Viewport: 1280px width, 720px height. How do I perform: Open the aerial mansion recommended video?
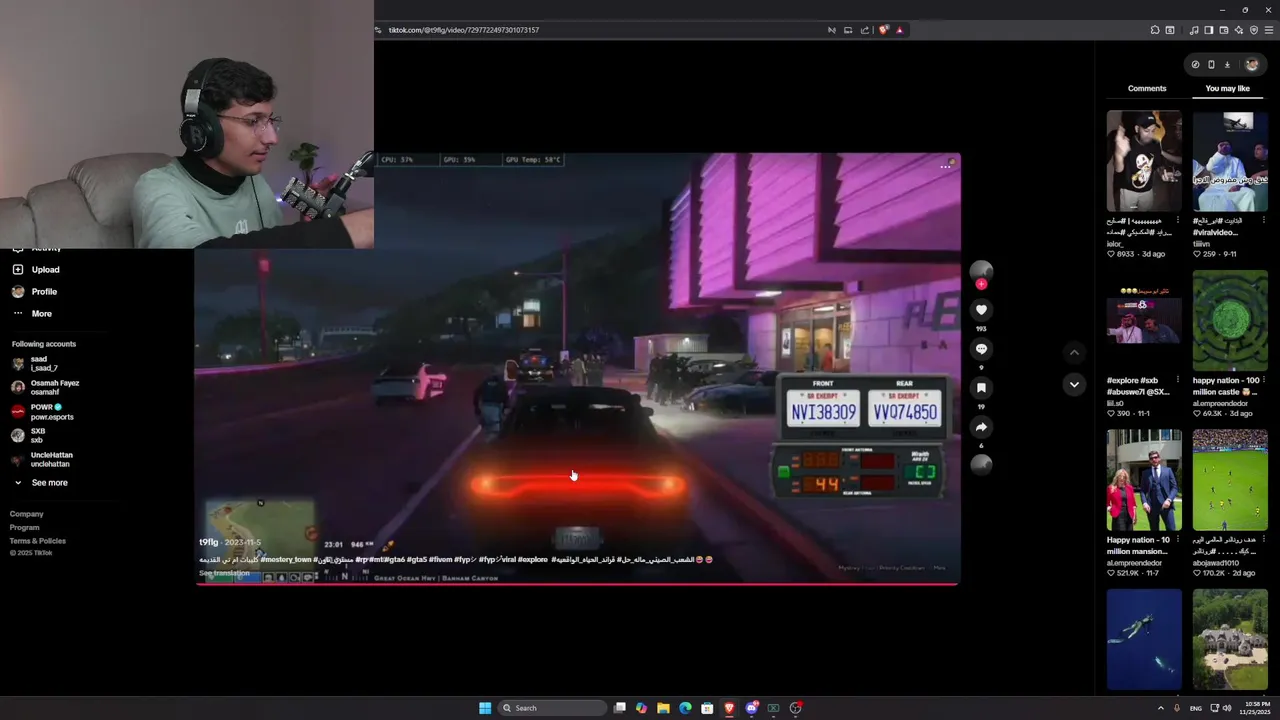tap(1230, 639)
